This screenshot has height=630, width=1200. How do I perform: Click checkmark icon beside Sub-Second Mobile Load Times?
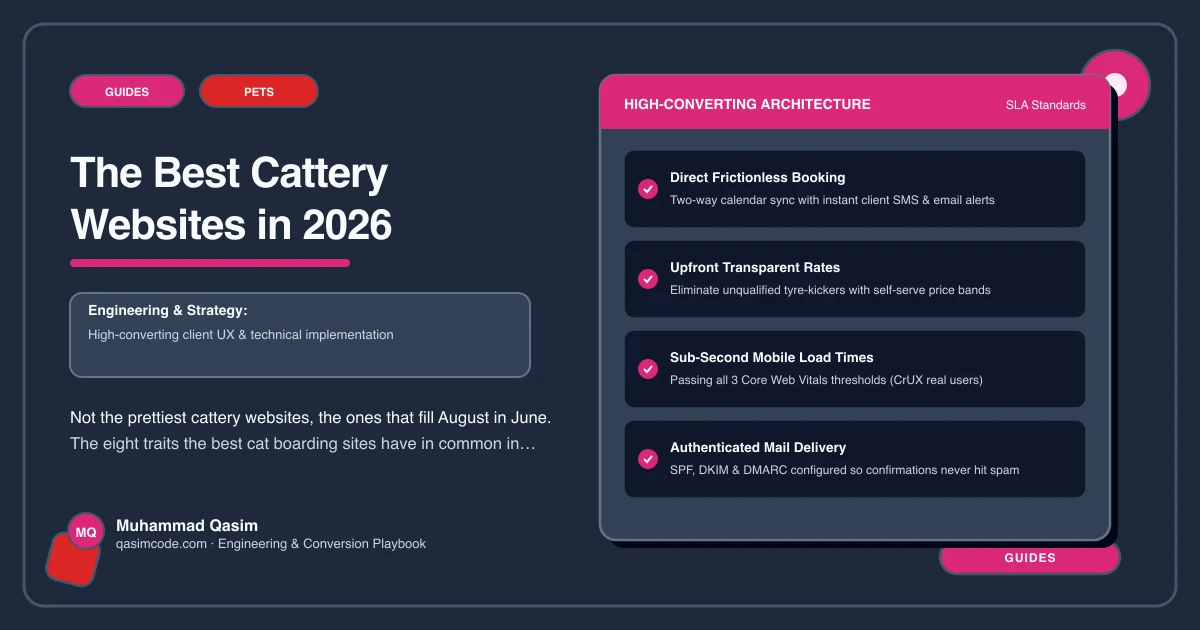(648, 369)
